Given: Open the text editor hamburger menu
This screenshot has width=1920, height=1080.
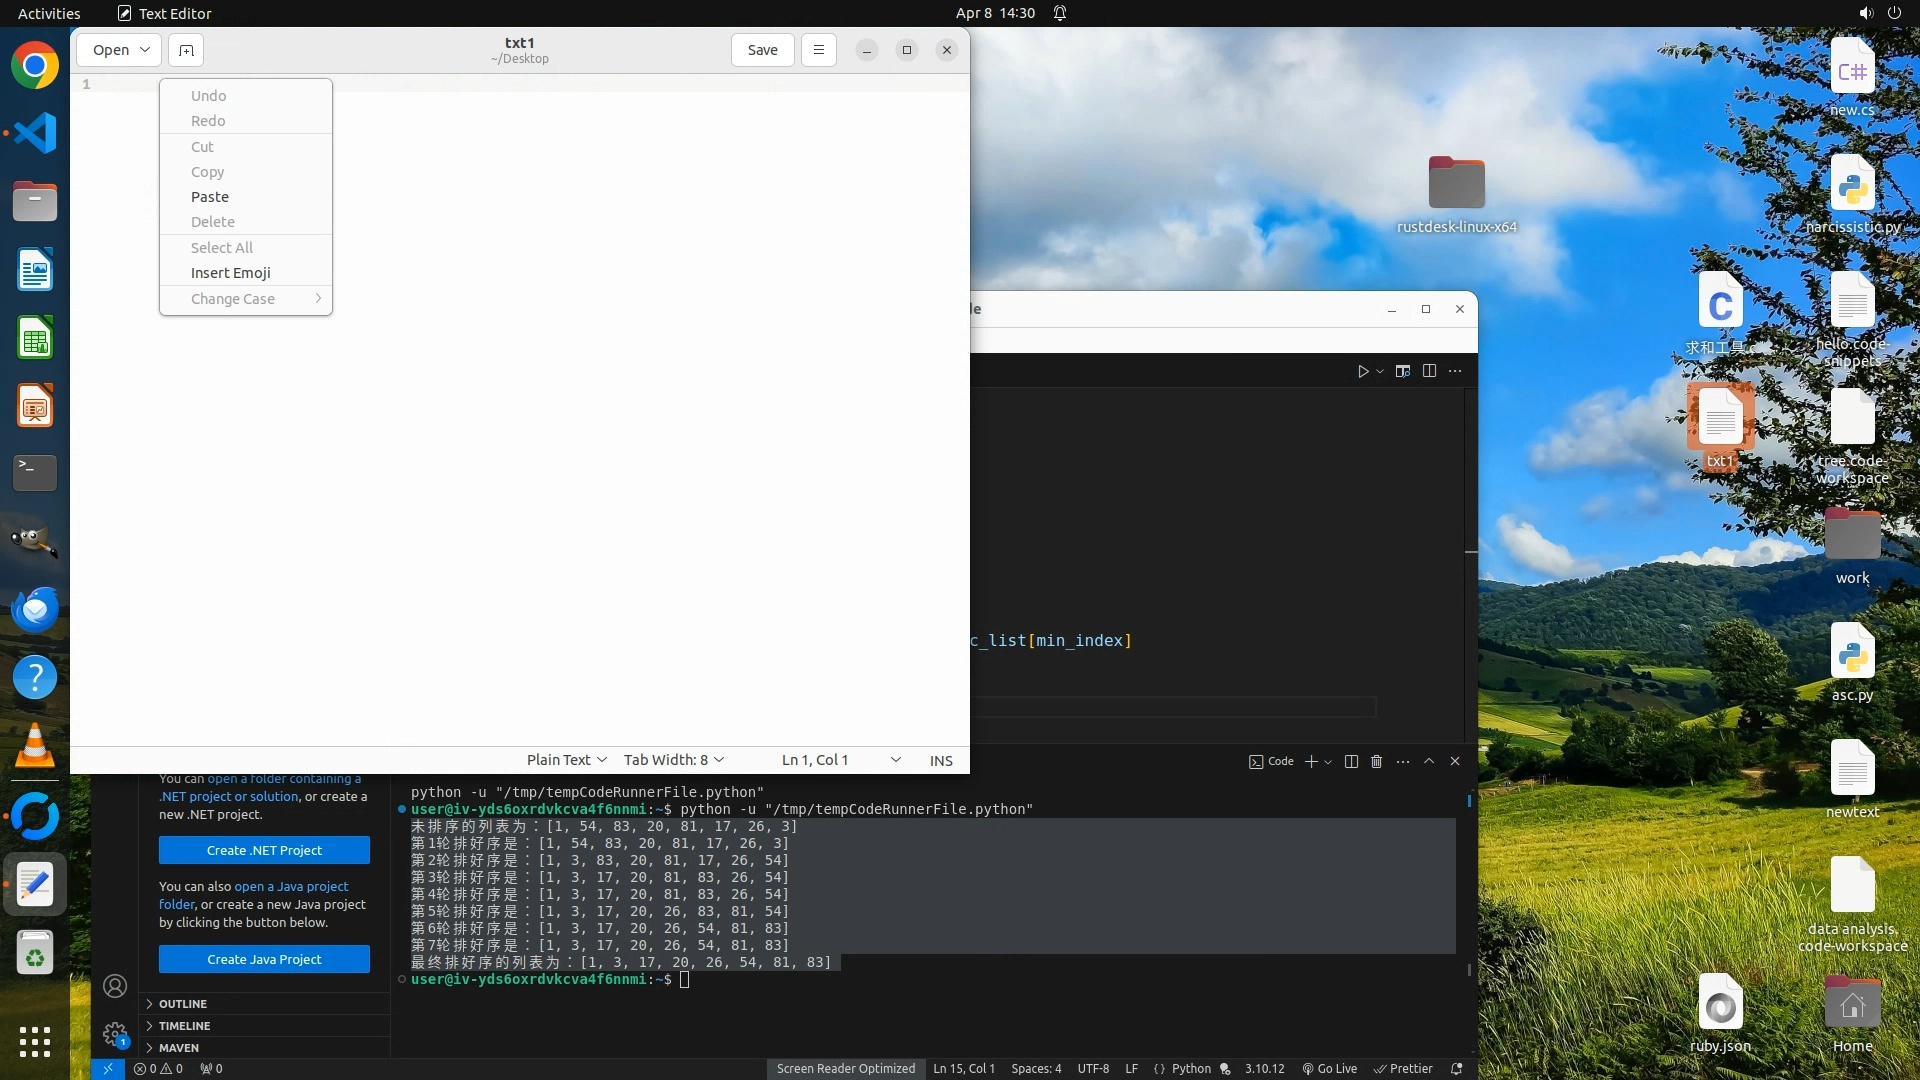Looking at the screenshot, I should 818,50.
